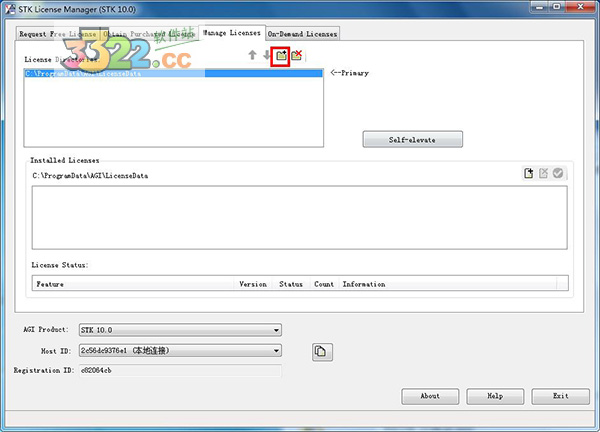Select the Manage Licenses tab
The width and height of the screenshot is (600, 432).
231,33
